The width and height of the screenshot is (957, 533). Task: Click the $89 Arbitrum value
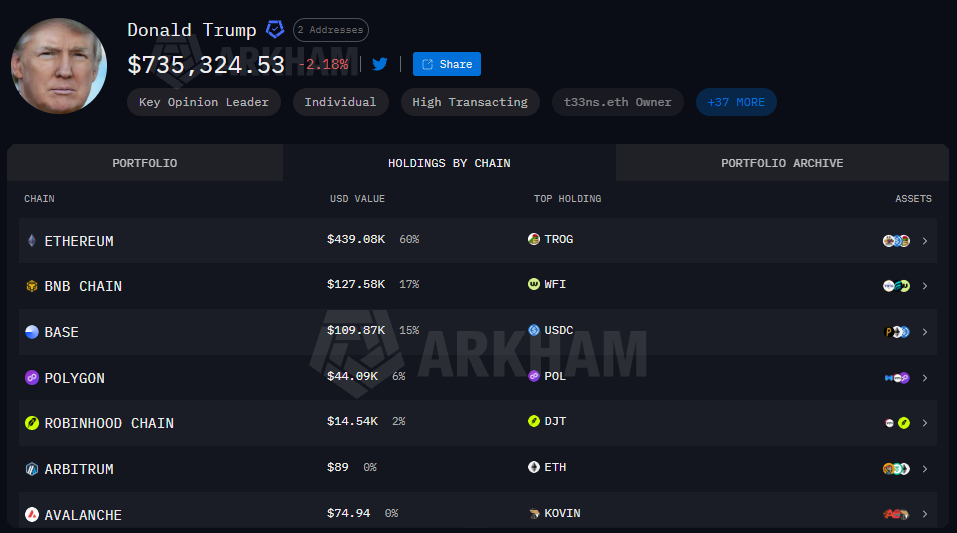(338, 466)
